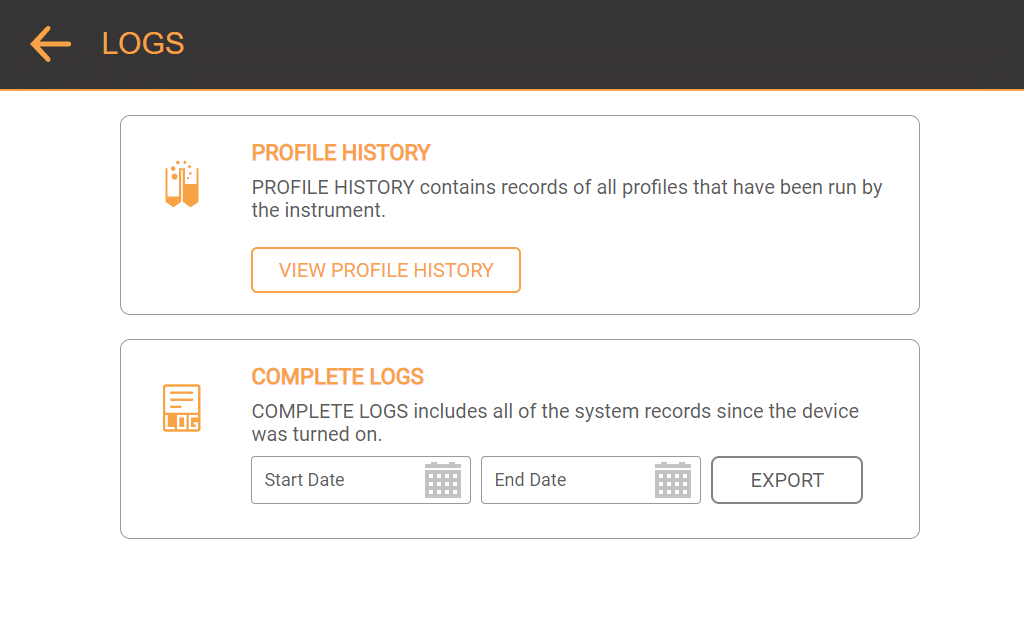Click the 'Start Date' placeholder text
The width and height of the screenshot is (1029, 627).
[304, 480]
